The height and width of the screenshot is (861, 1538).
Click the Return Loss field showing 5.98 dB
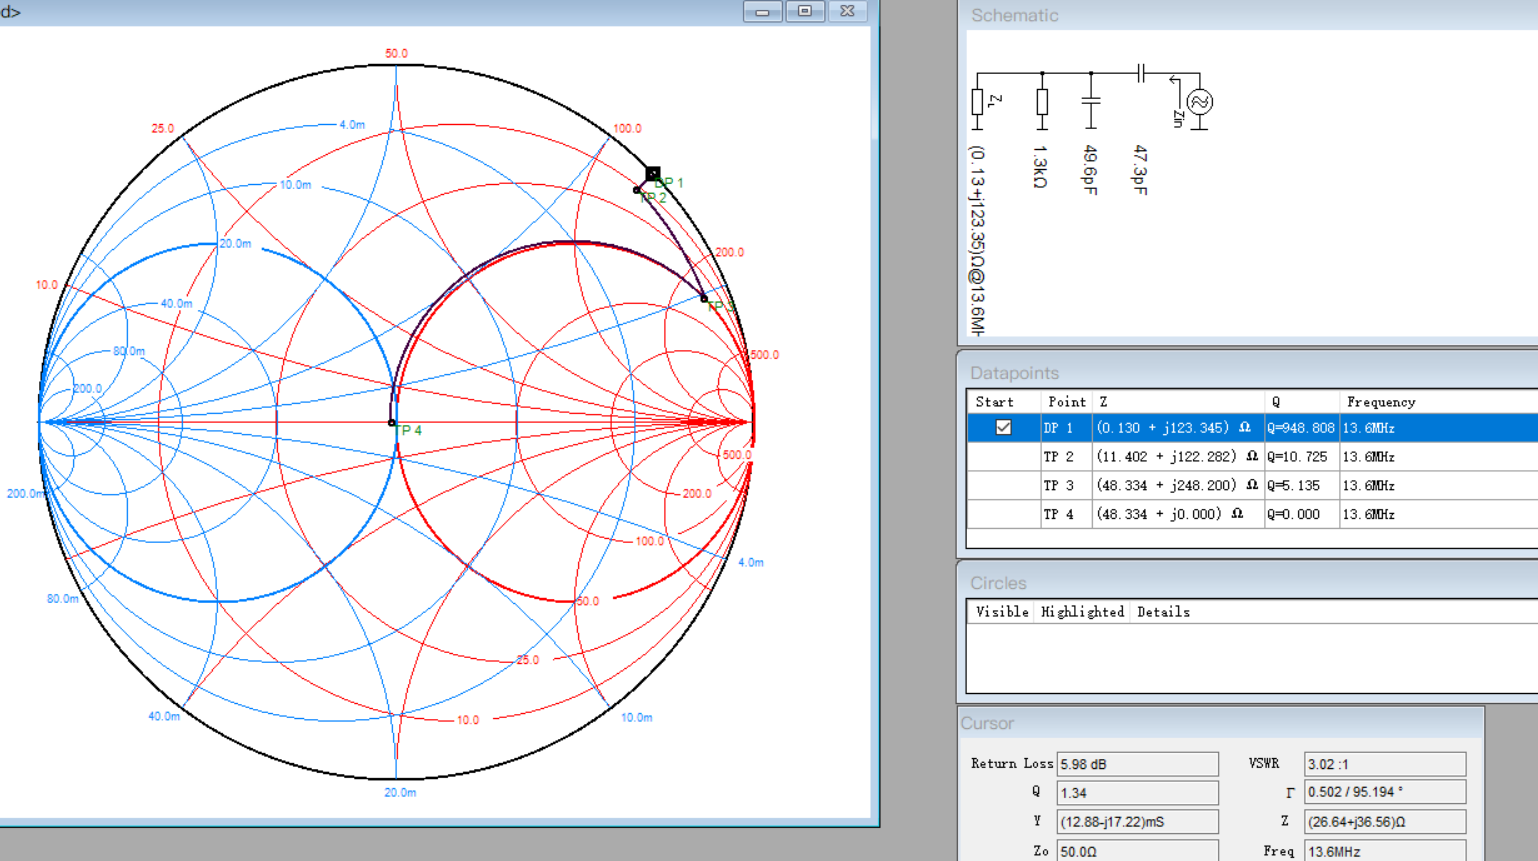[x=1137, y=763]
